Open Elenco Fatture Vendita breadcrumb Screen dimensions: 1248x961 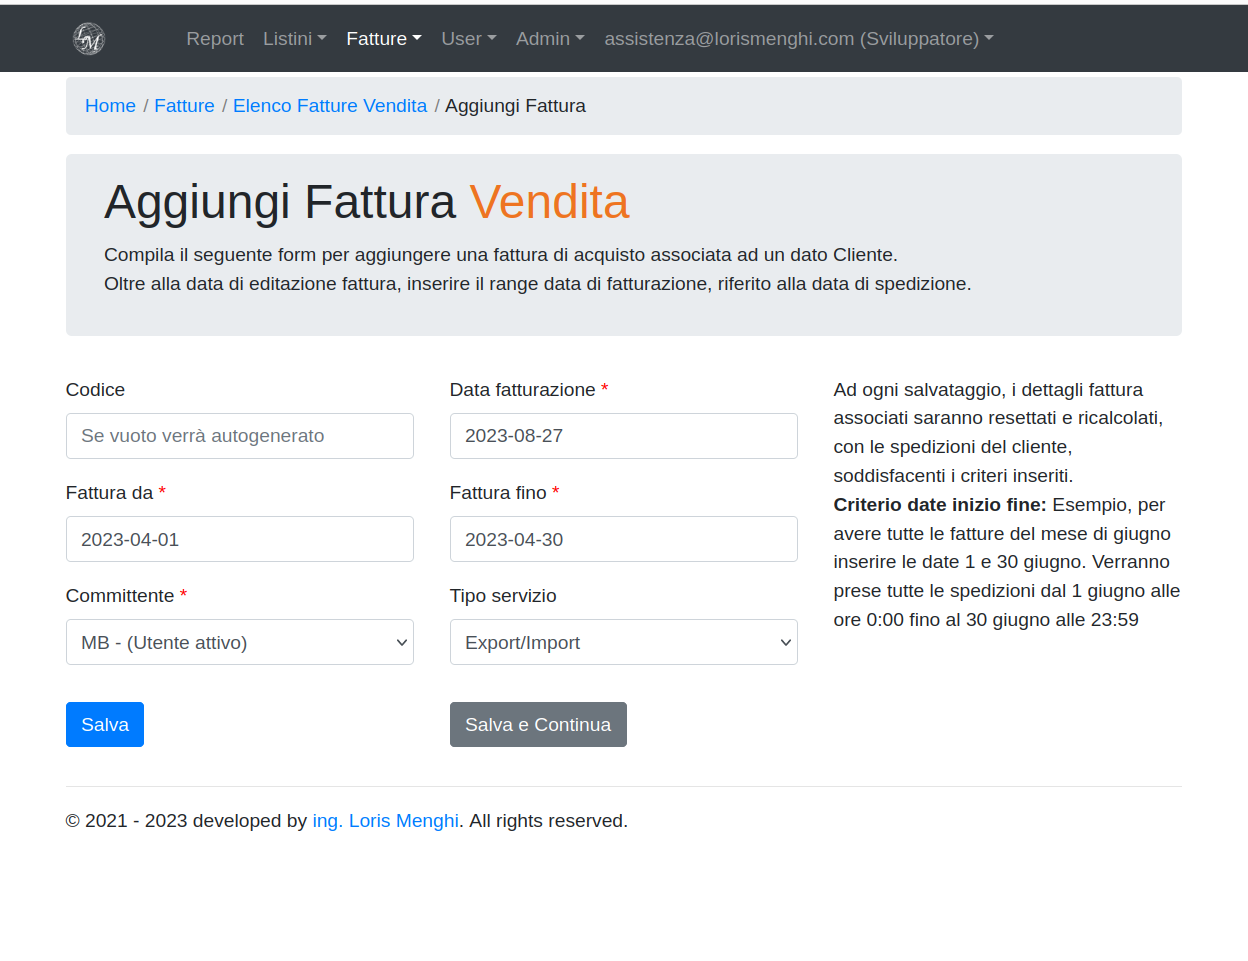[330, 106]
